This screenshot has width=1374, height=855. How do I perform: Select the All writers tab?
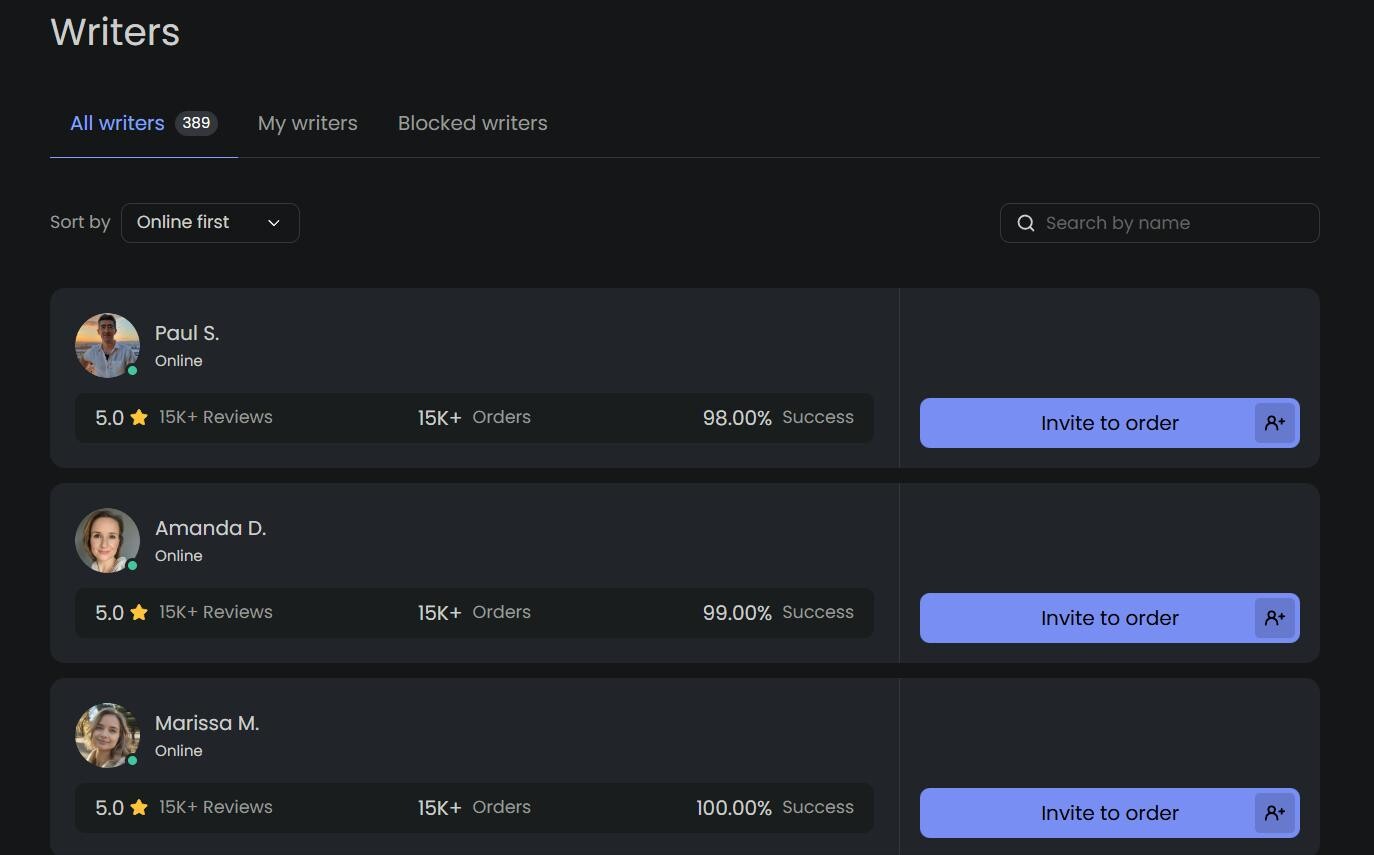pyautogui.click(x=118, y=123)
